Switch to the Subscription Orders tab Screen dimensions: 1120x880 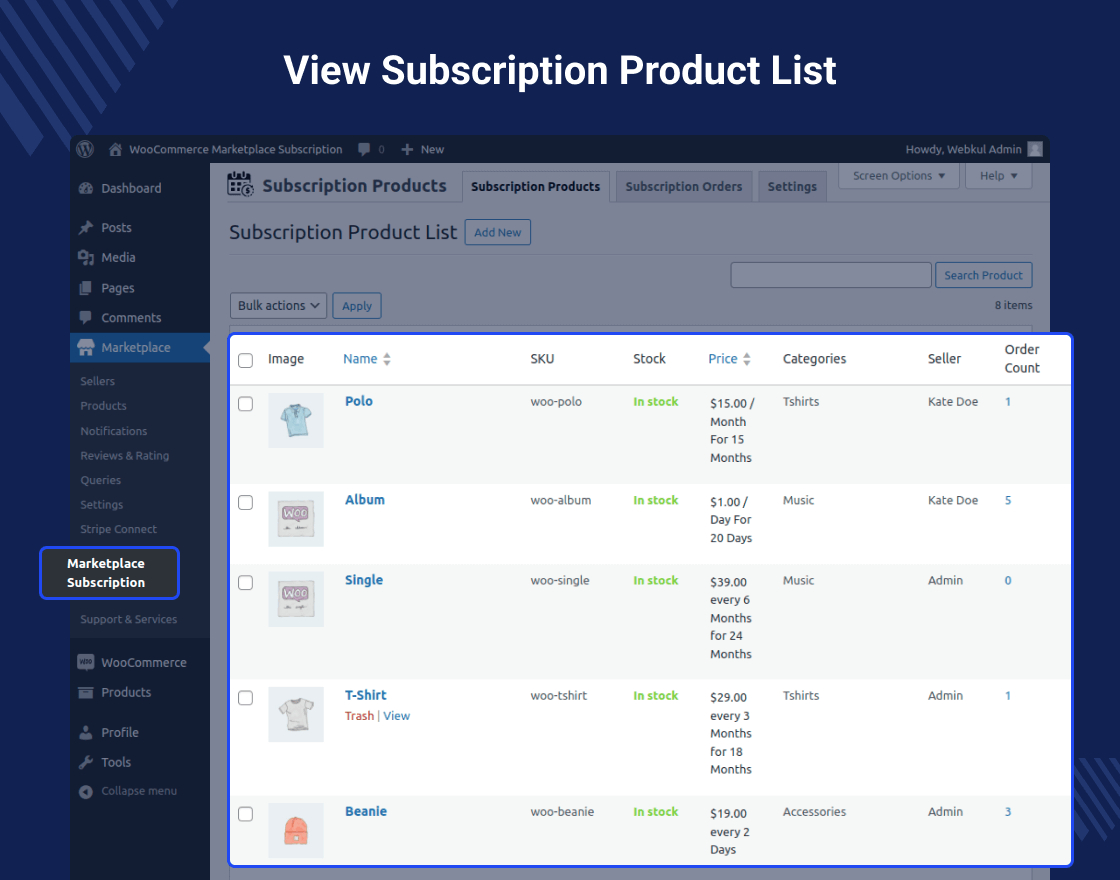click(x=684, y=186)
